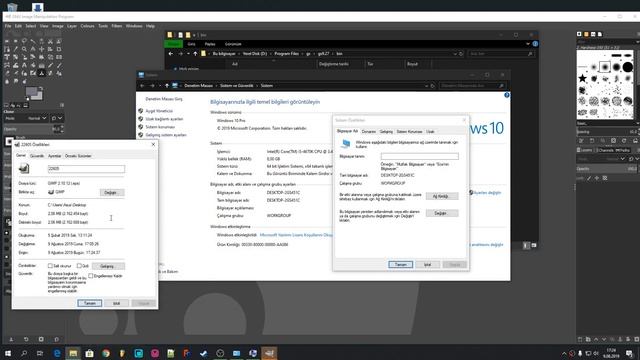Open Uzak tab in Sistem Özellikleri dialog
Screen dimensions: 640x360
(430, 132)
